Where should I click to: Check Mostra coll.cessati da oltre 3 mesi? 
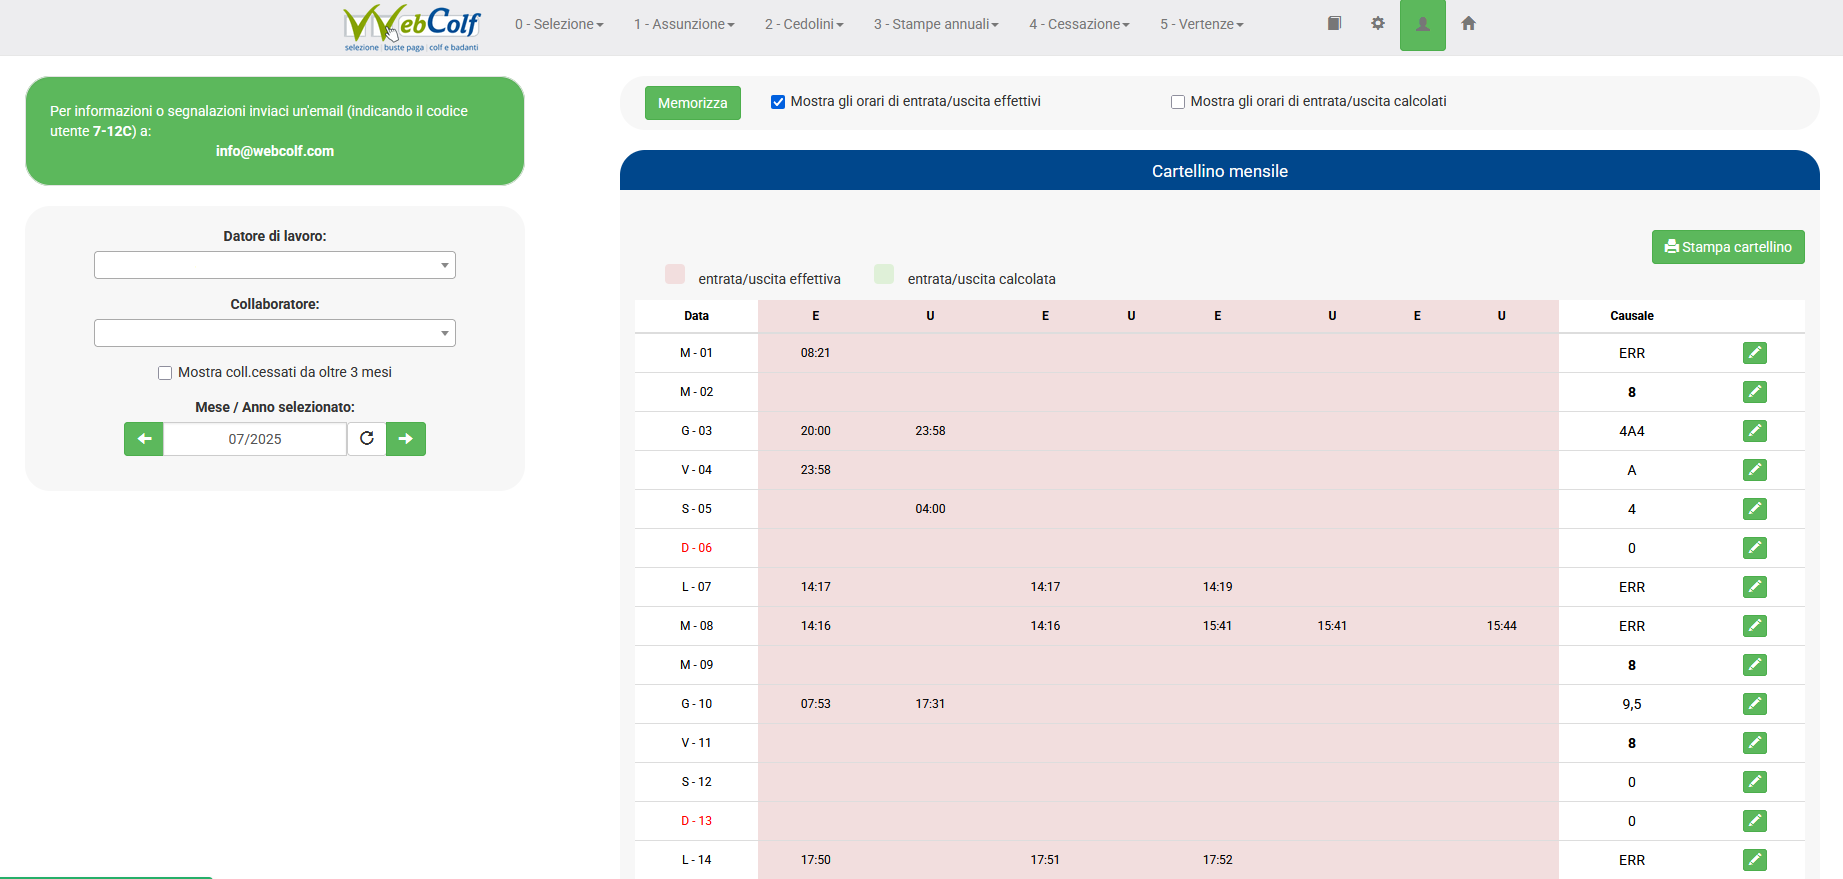165,373
